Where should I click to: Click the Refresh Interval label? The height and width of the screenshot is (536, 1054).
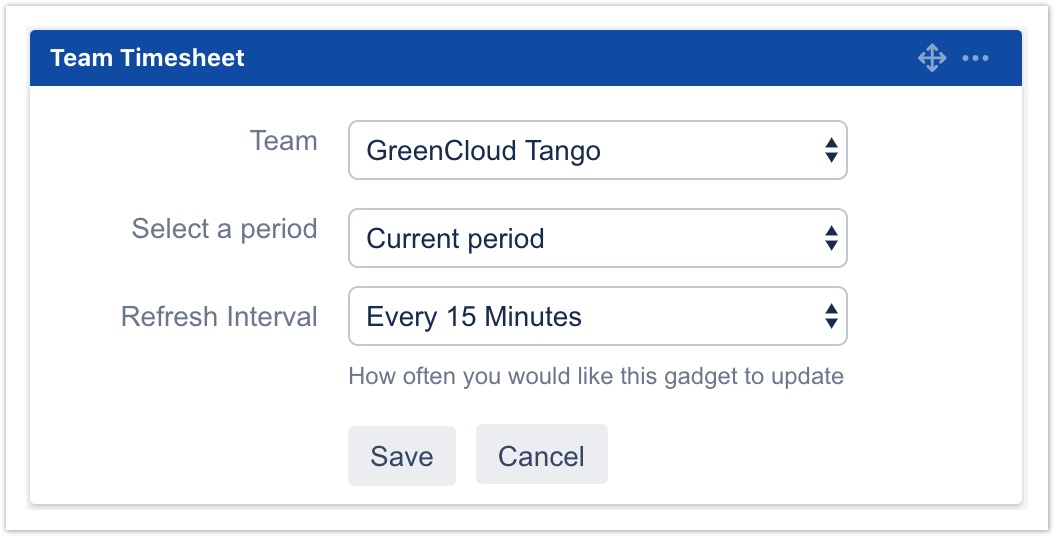coord(219,317)
